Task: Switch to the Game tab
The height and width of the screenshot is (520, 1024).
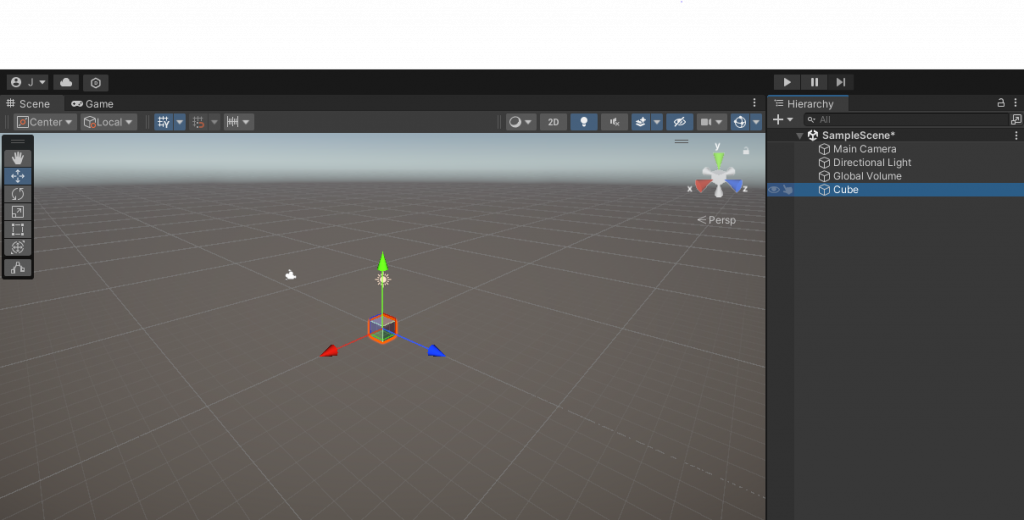Action: click(92, 104)
